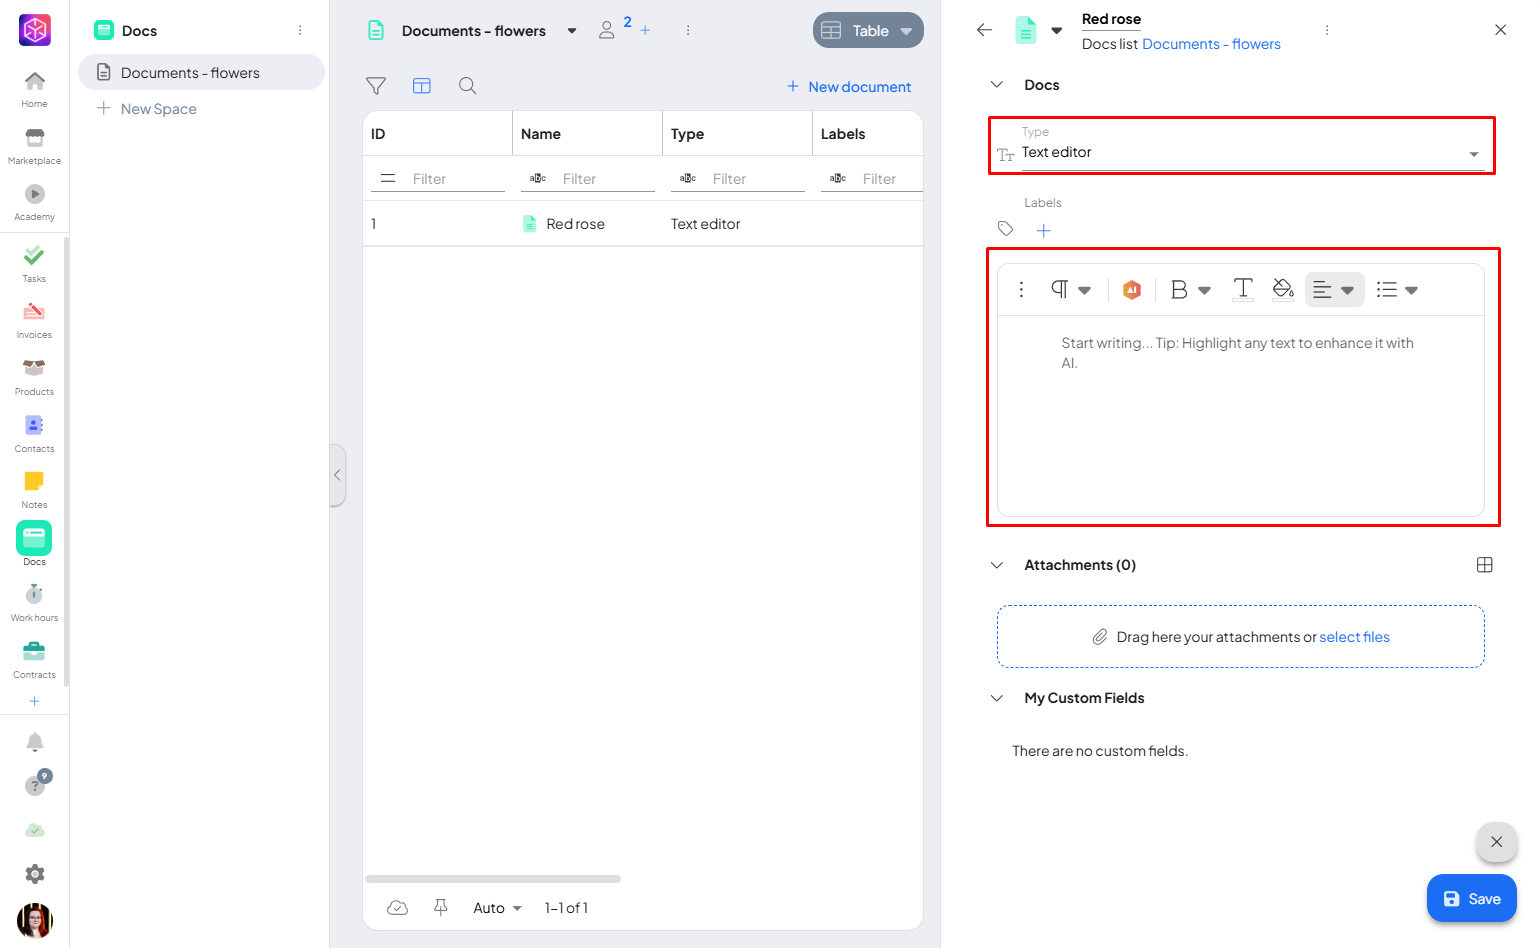Viewport: 1539px width, 948px height.
Task: Click the search magnifier icon
Action: [467, 86]
